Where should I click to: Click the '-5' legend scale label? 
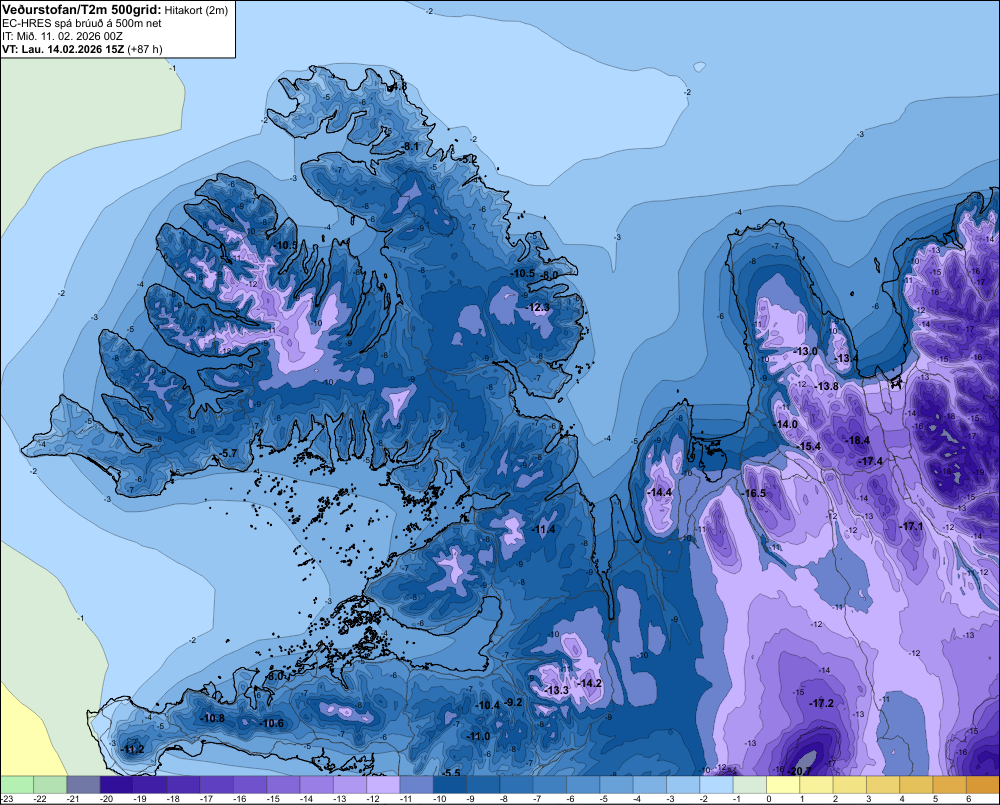click(x=604, y=799)
